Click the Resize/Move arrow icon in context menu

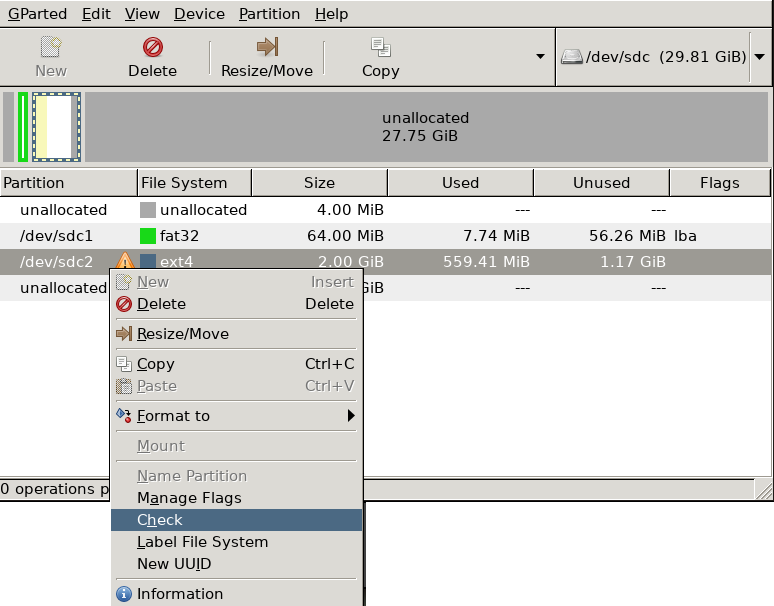(x=124, y=334)
